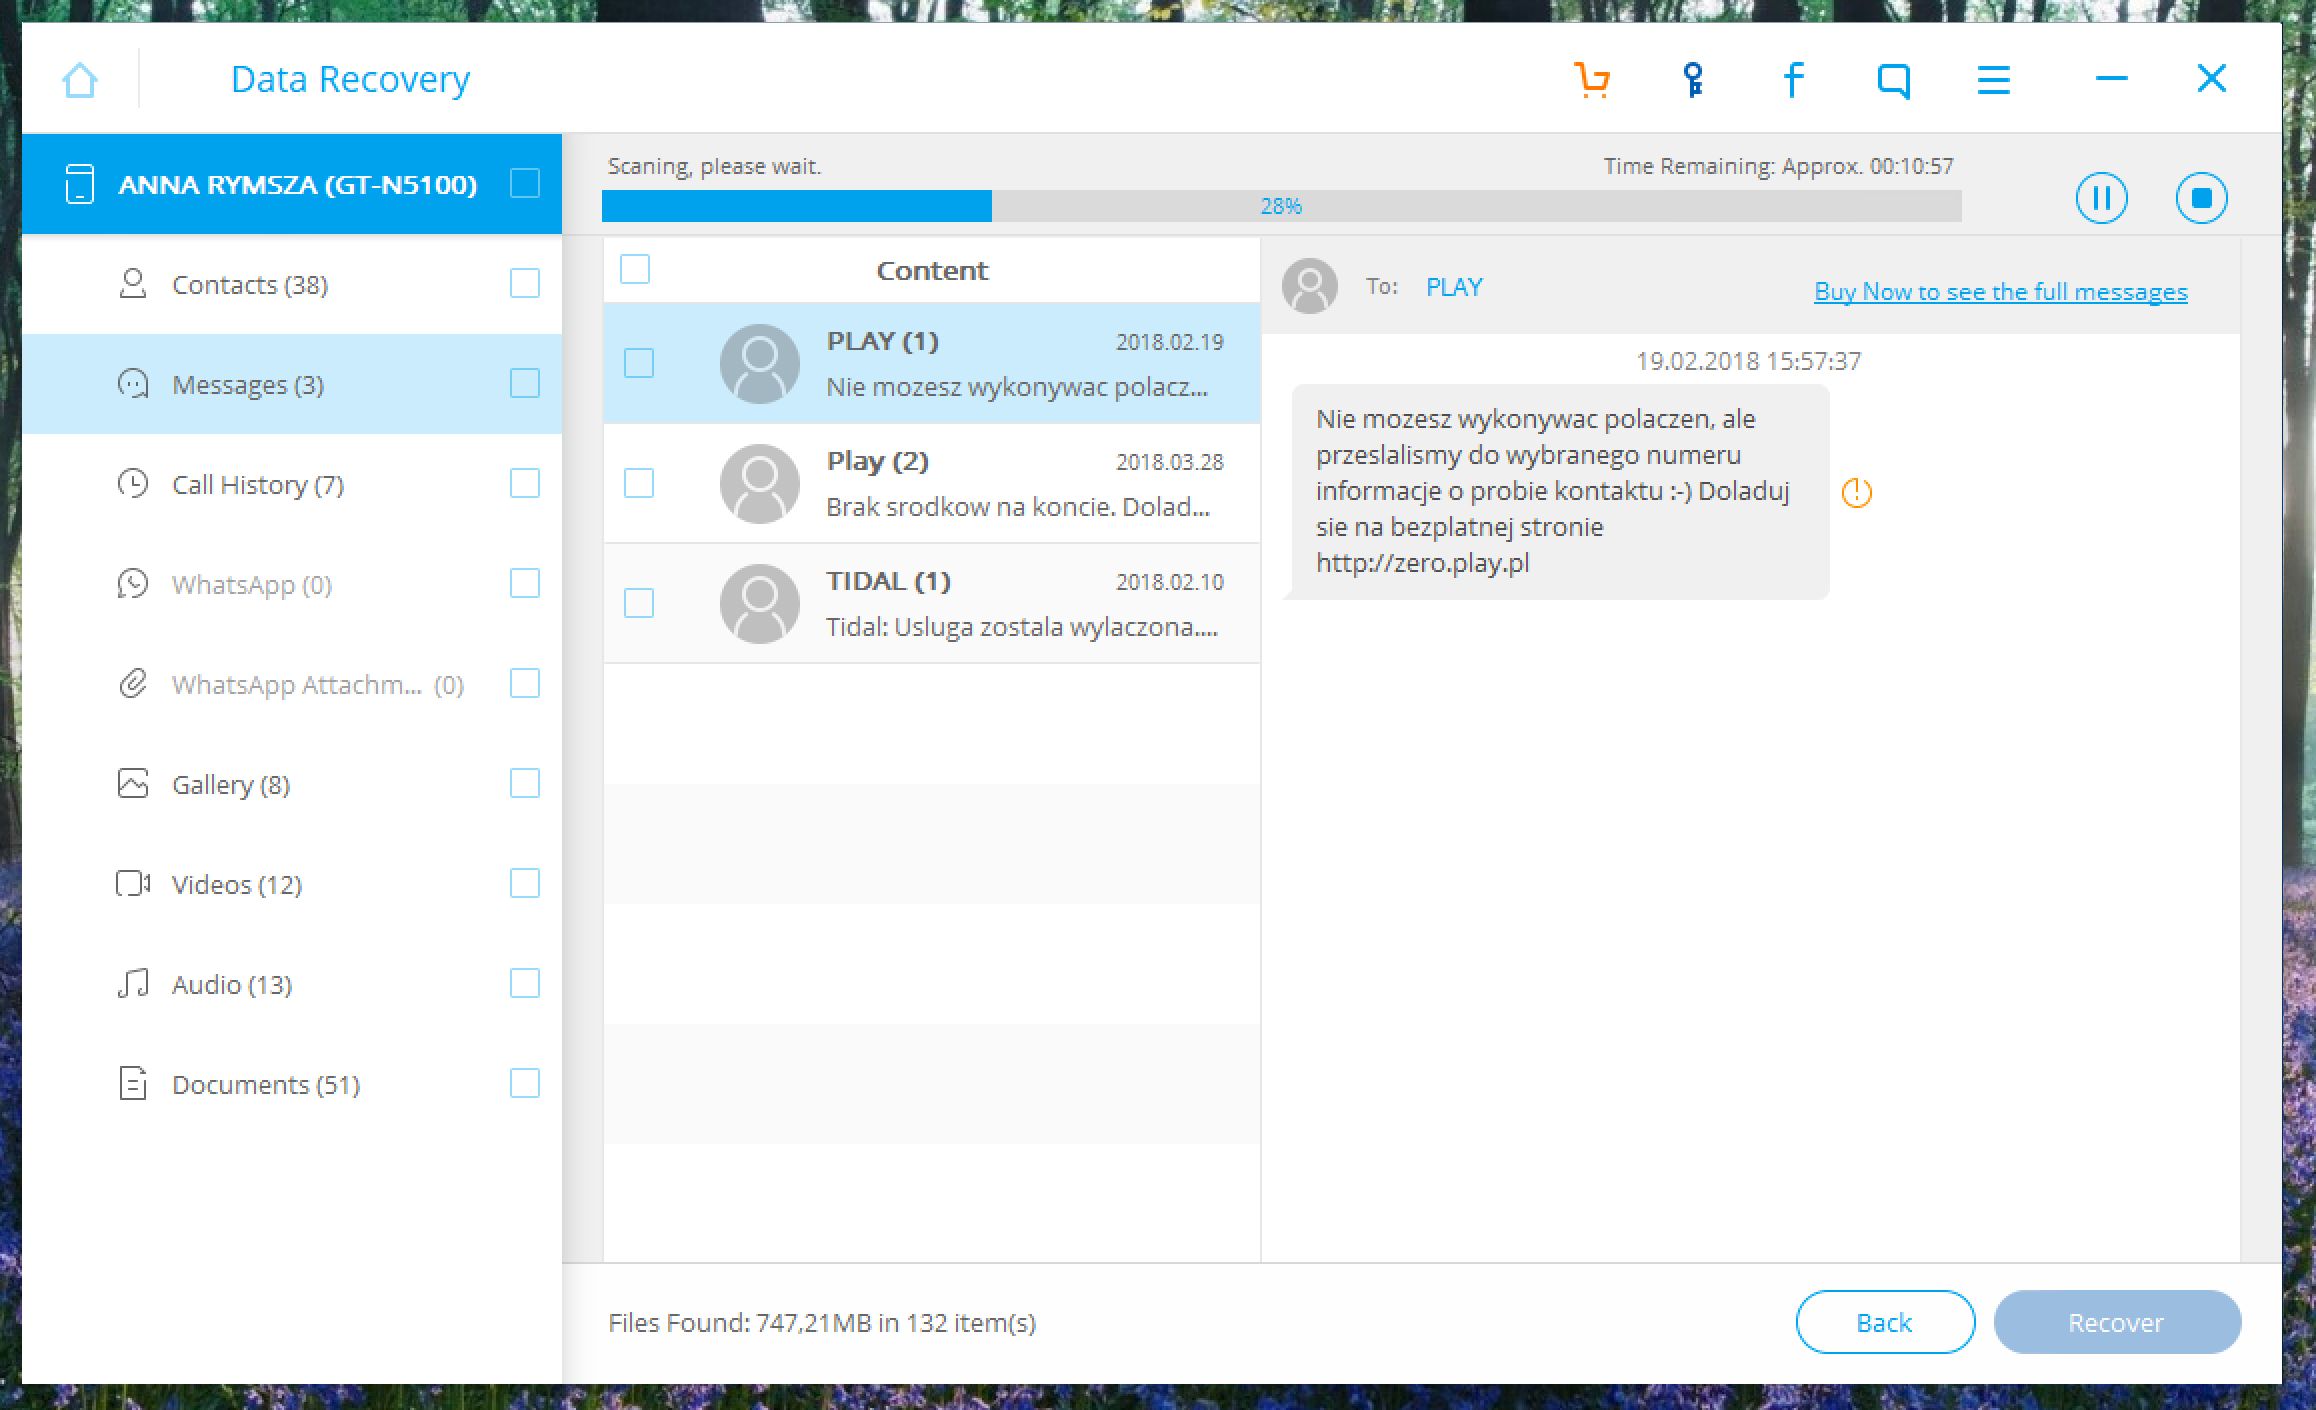Toggle the select-all Content checkbox

pyautogui.click(x=635, y=269)
